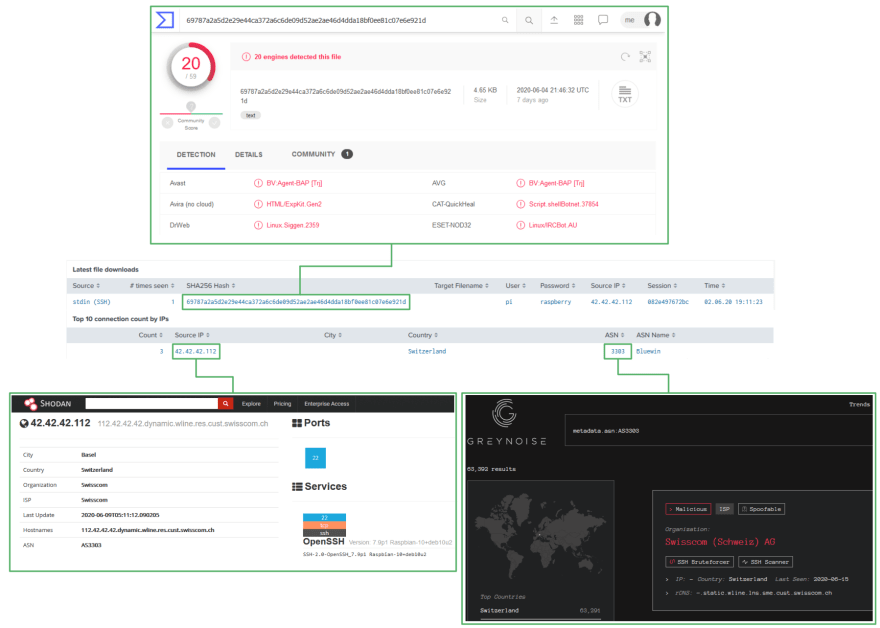Click the reanalyze refresh icon in VirusTotal
The image size is (880, 628).
tap(625, 57)
